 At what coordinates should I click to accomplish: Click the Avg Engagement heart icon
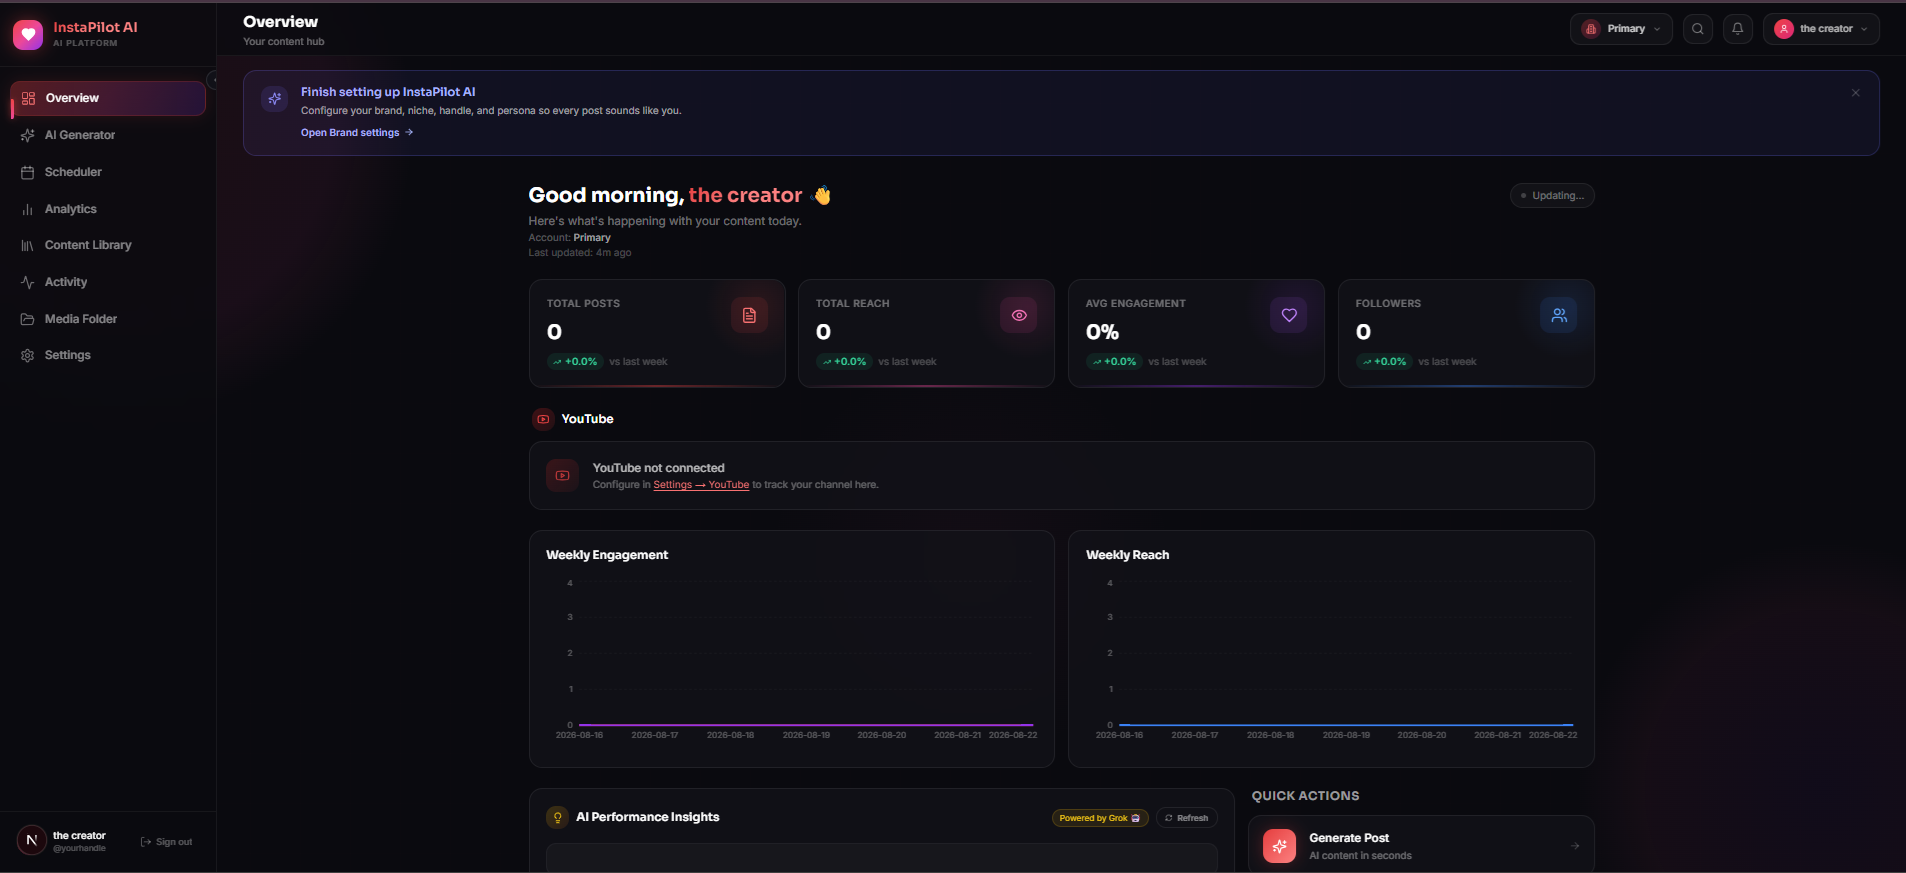pyautogui.click(x=1289, y=315)
